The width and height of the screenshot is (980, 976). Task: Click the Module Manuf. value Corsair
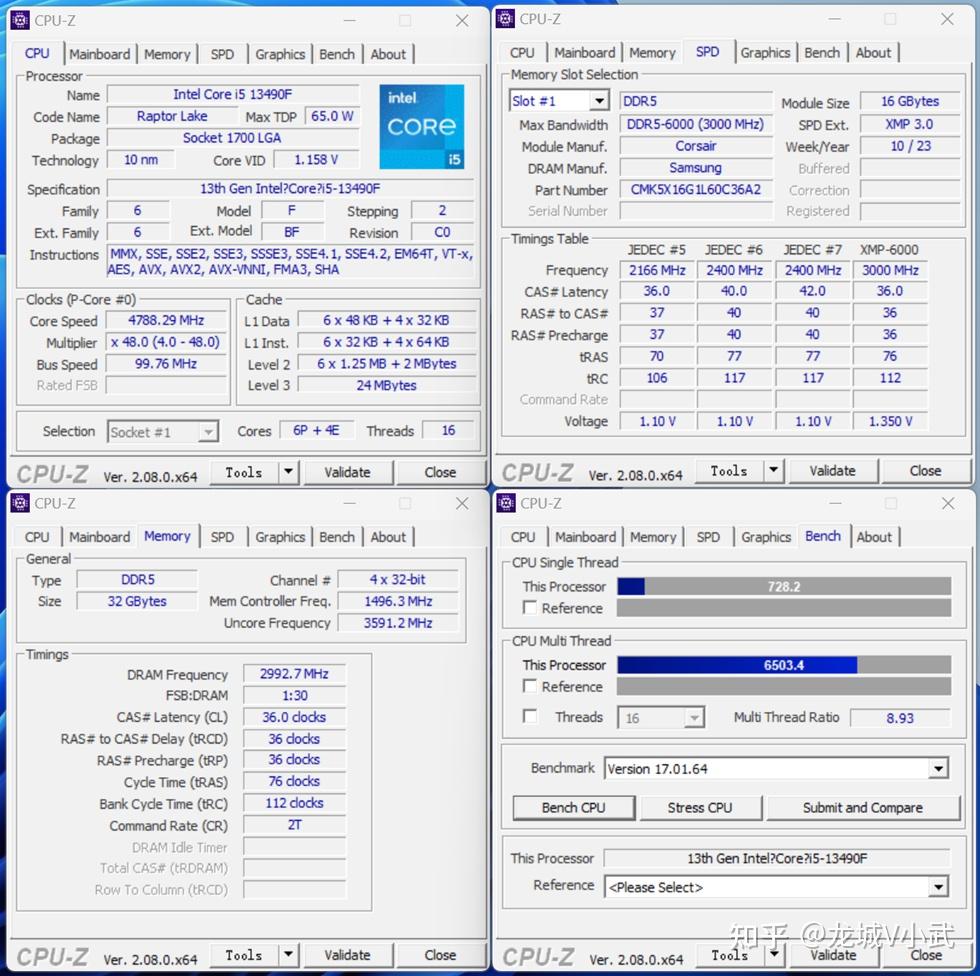696,146
